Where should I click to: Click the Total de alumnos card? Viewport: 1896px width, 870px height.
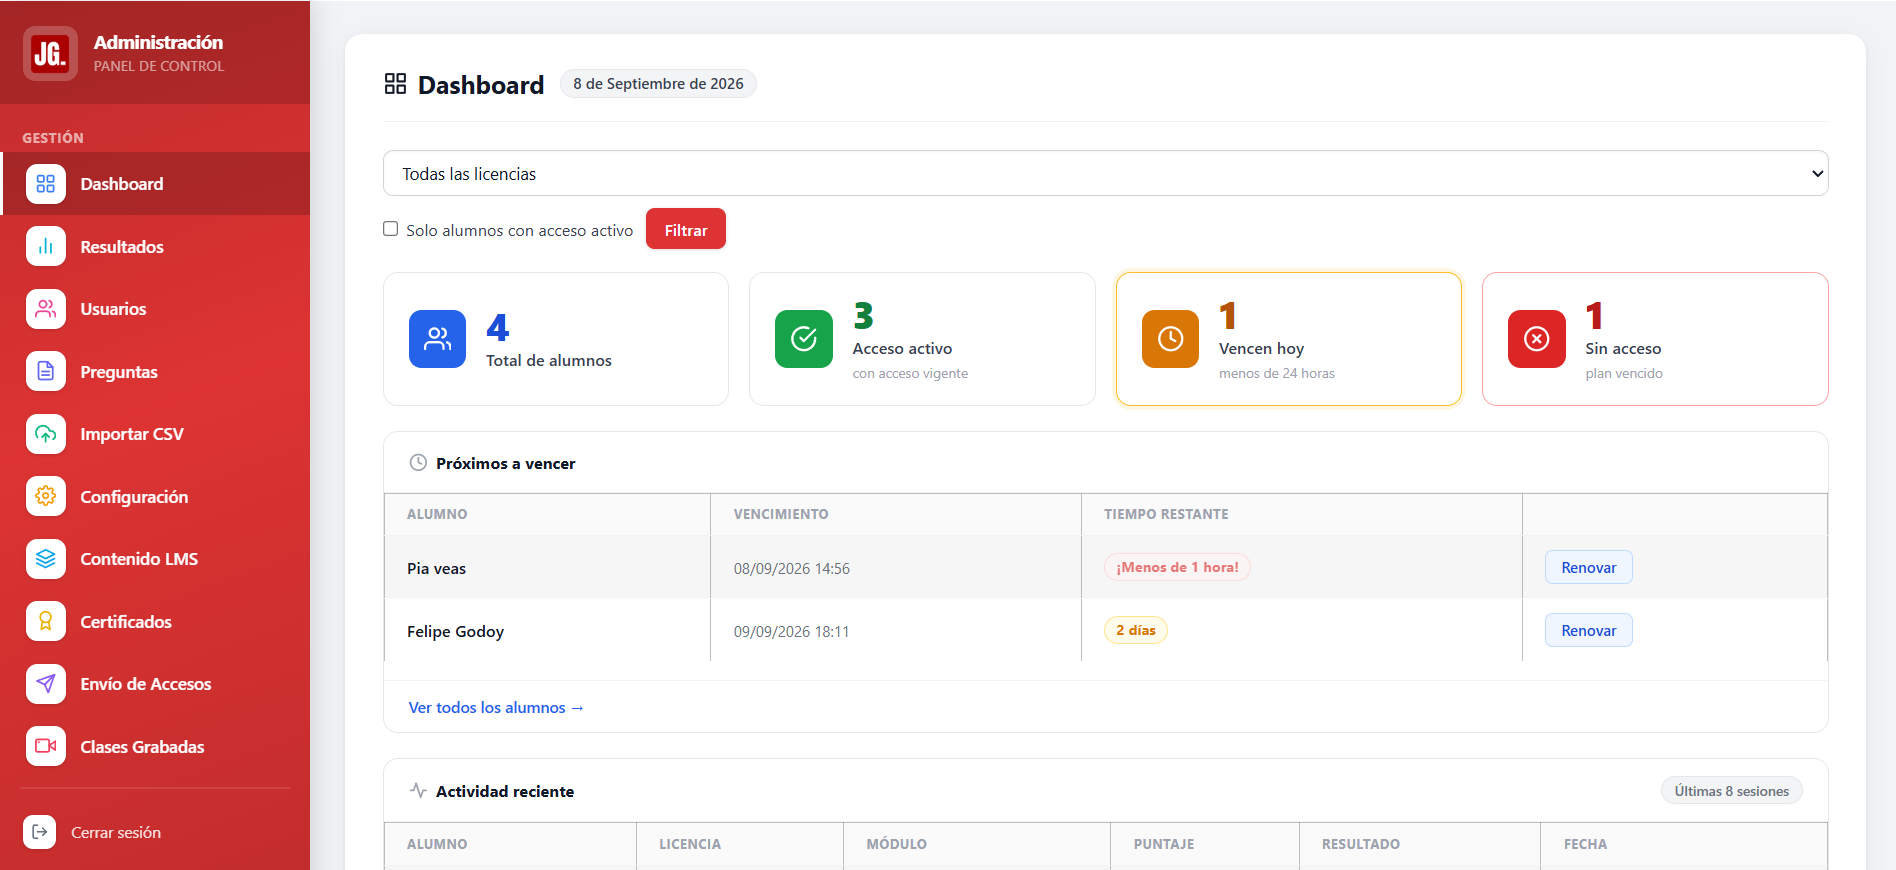point(556,339)
